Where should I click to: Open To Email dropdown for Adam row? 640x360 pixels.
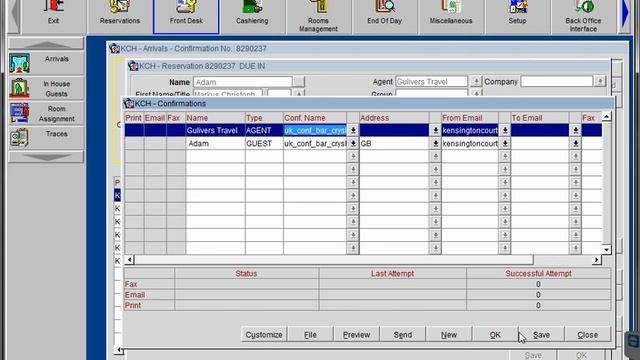[x=576, y=144]
